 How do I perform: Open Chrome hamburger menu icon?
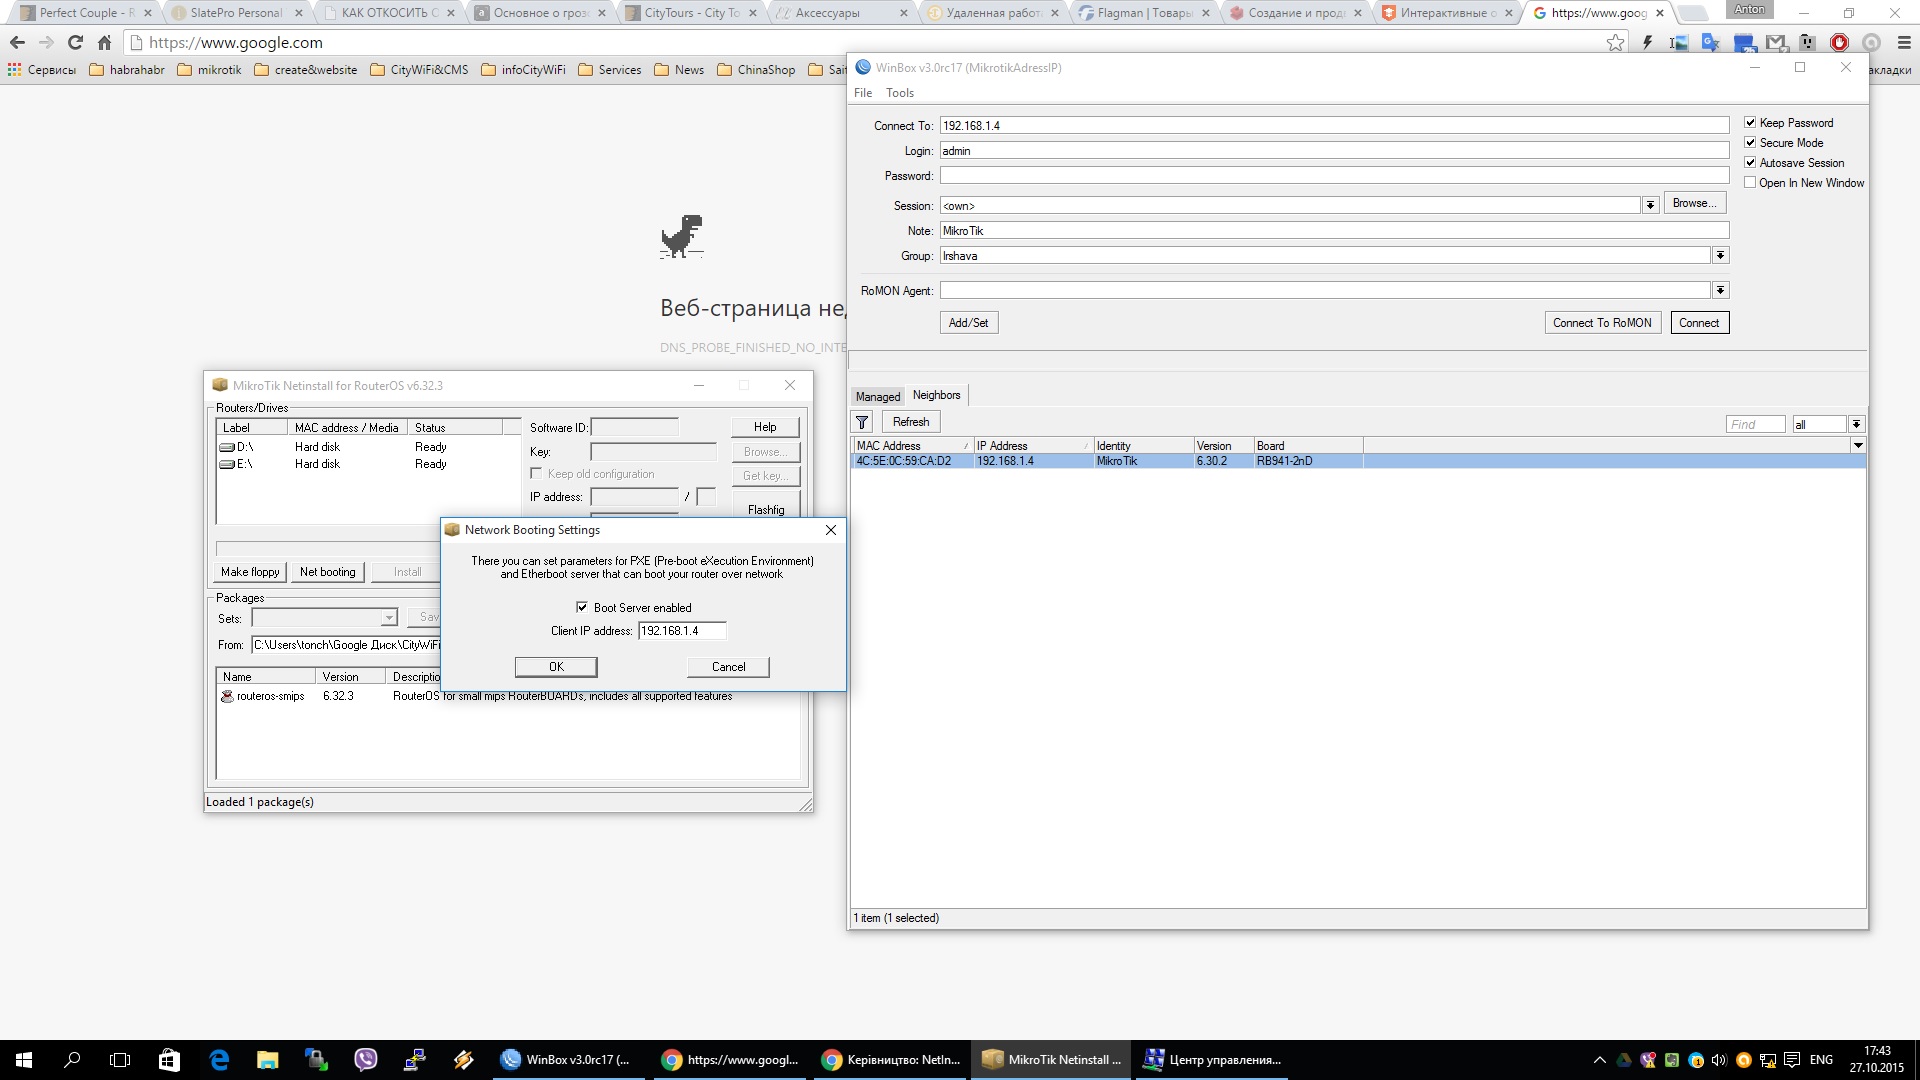point(1904,42)
